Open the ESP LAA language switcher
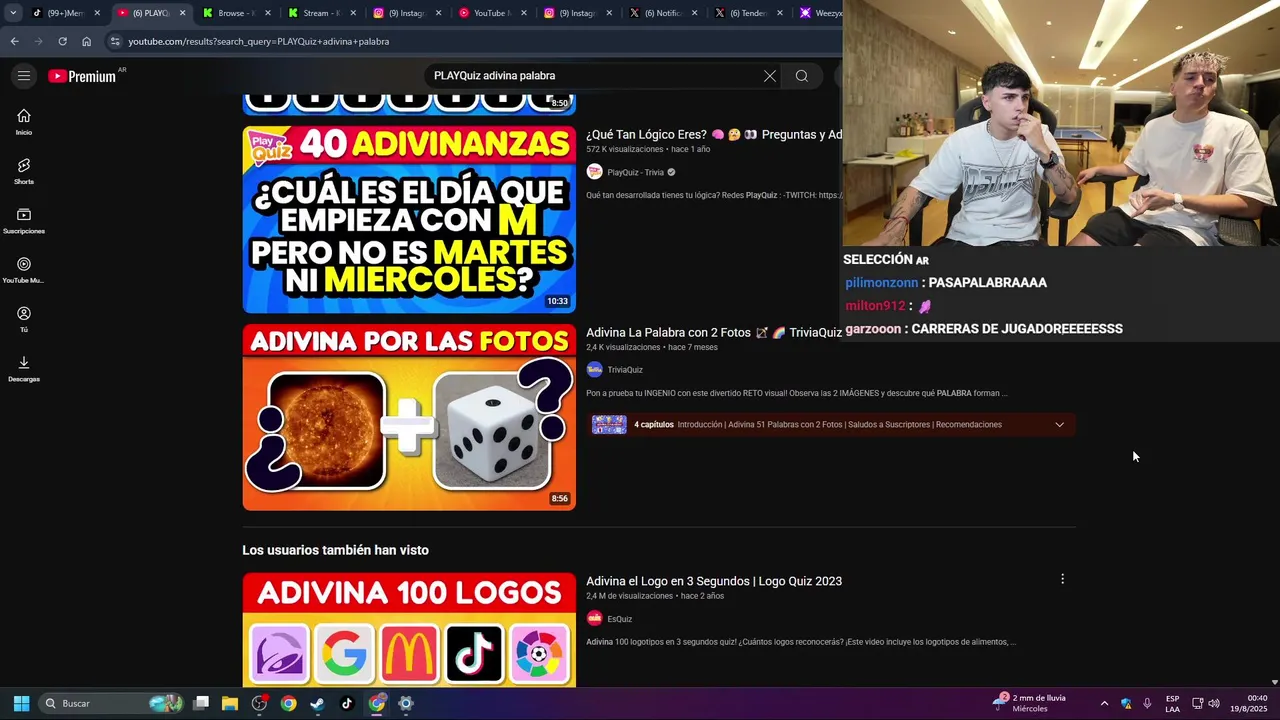Viewport: 1280px width, 720px height. coord(1172,703)
